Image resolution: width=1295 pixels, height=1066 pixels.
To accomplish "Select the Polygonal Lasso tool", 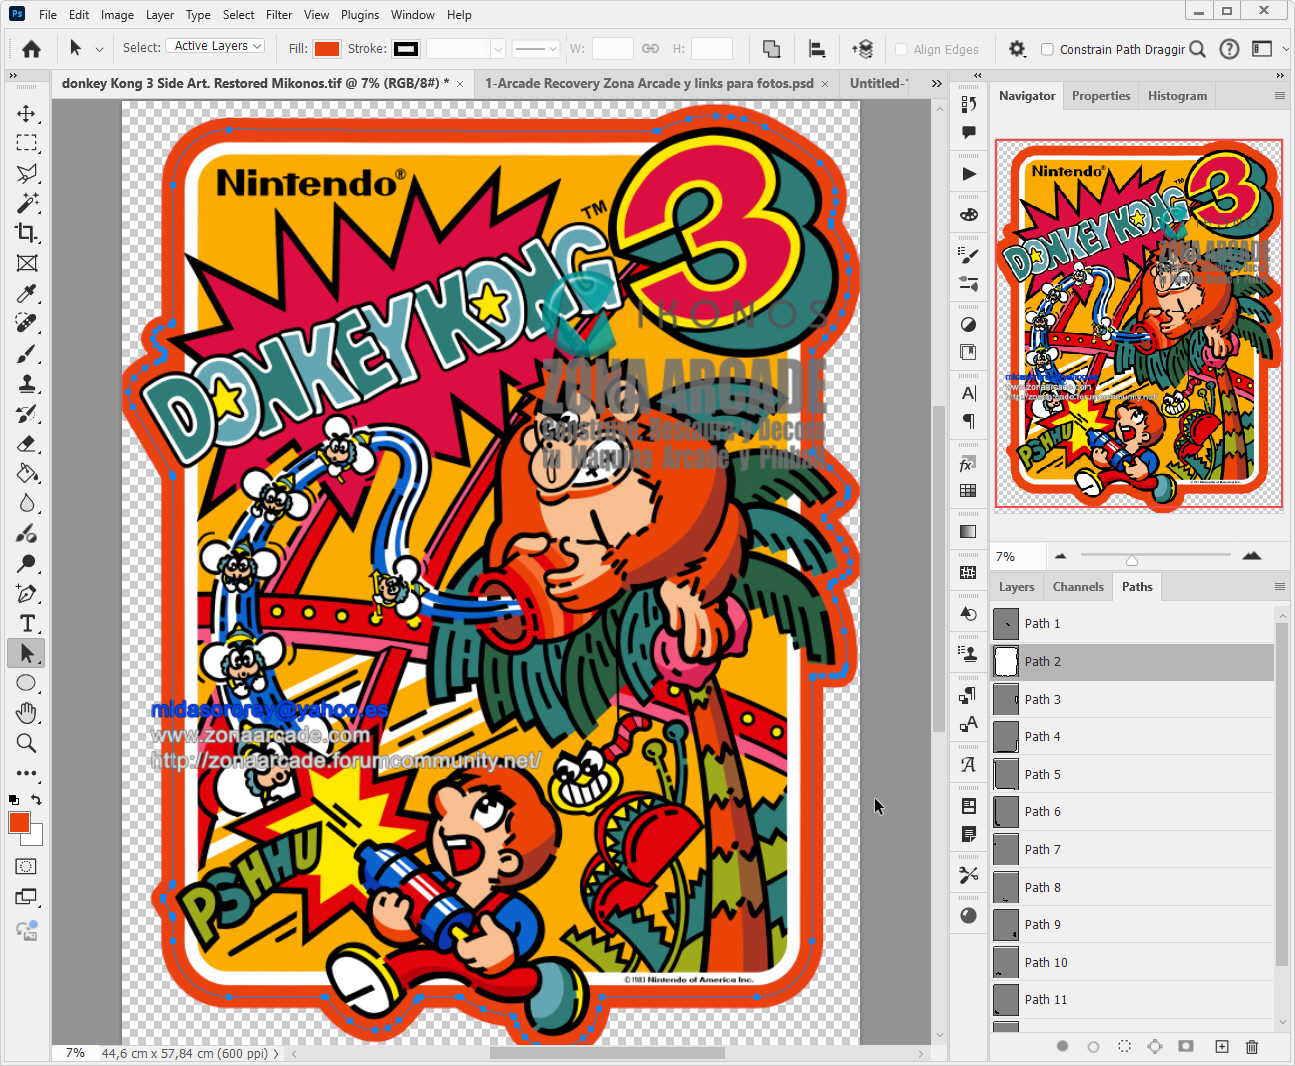I will click(x=27, y=173).
